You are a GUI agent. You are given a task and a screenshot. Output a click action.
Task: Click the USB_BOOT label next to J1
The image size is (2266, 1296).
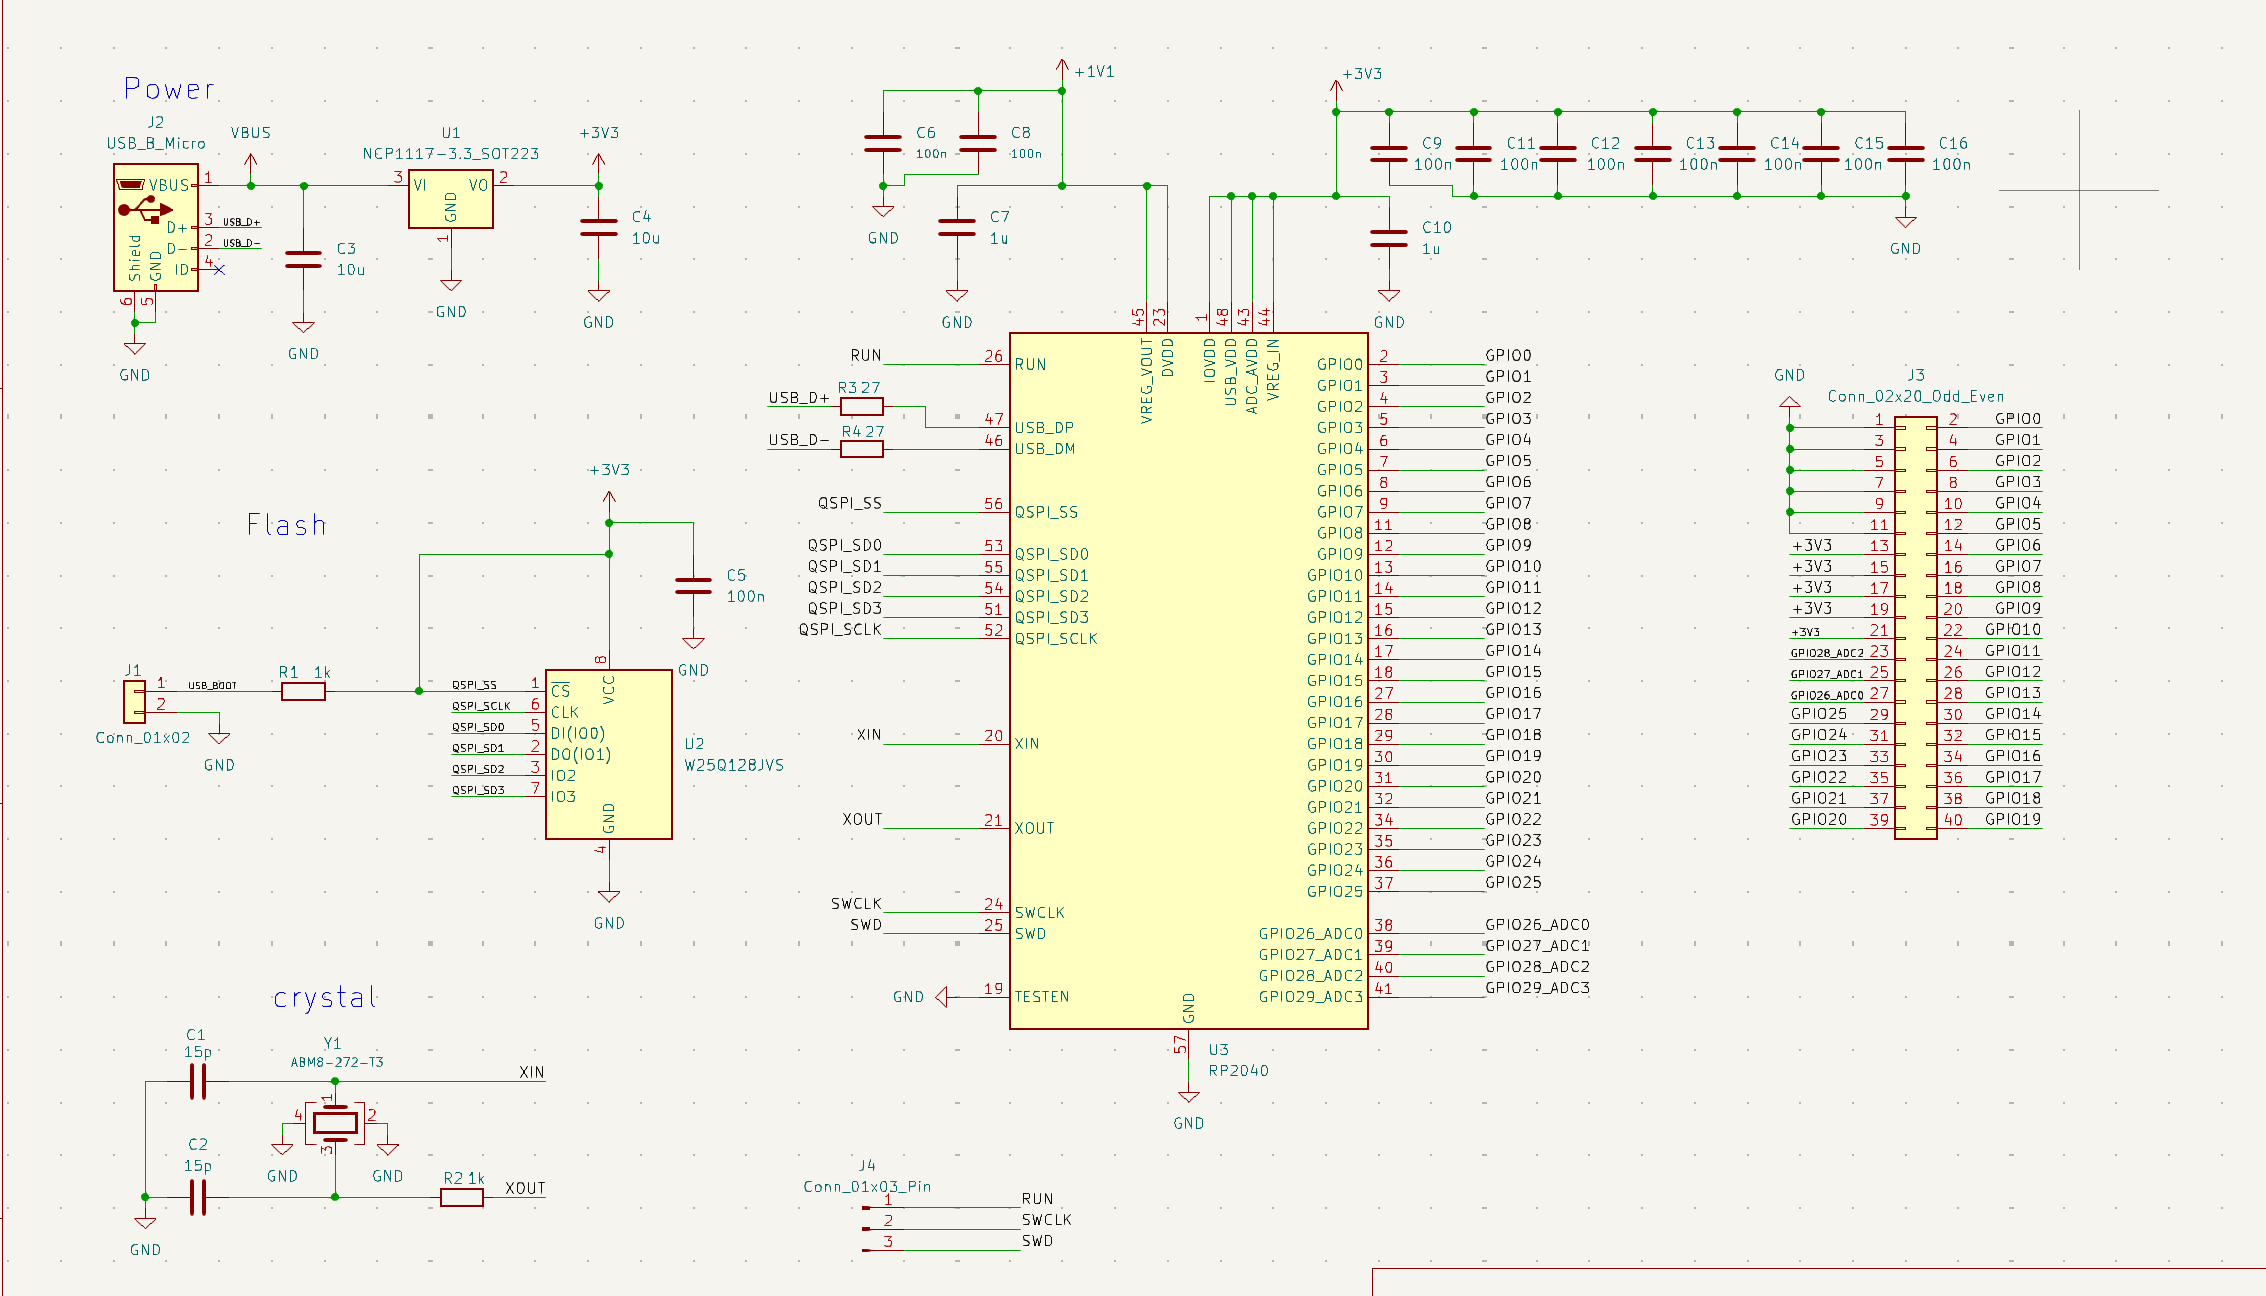pos(212,684)
